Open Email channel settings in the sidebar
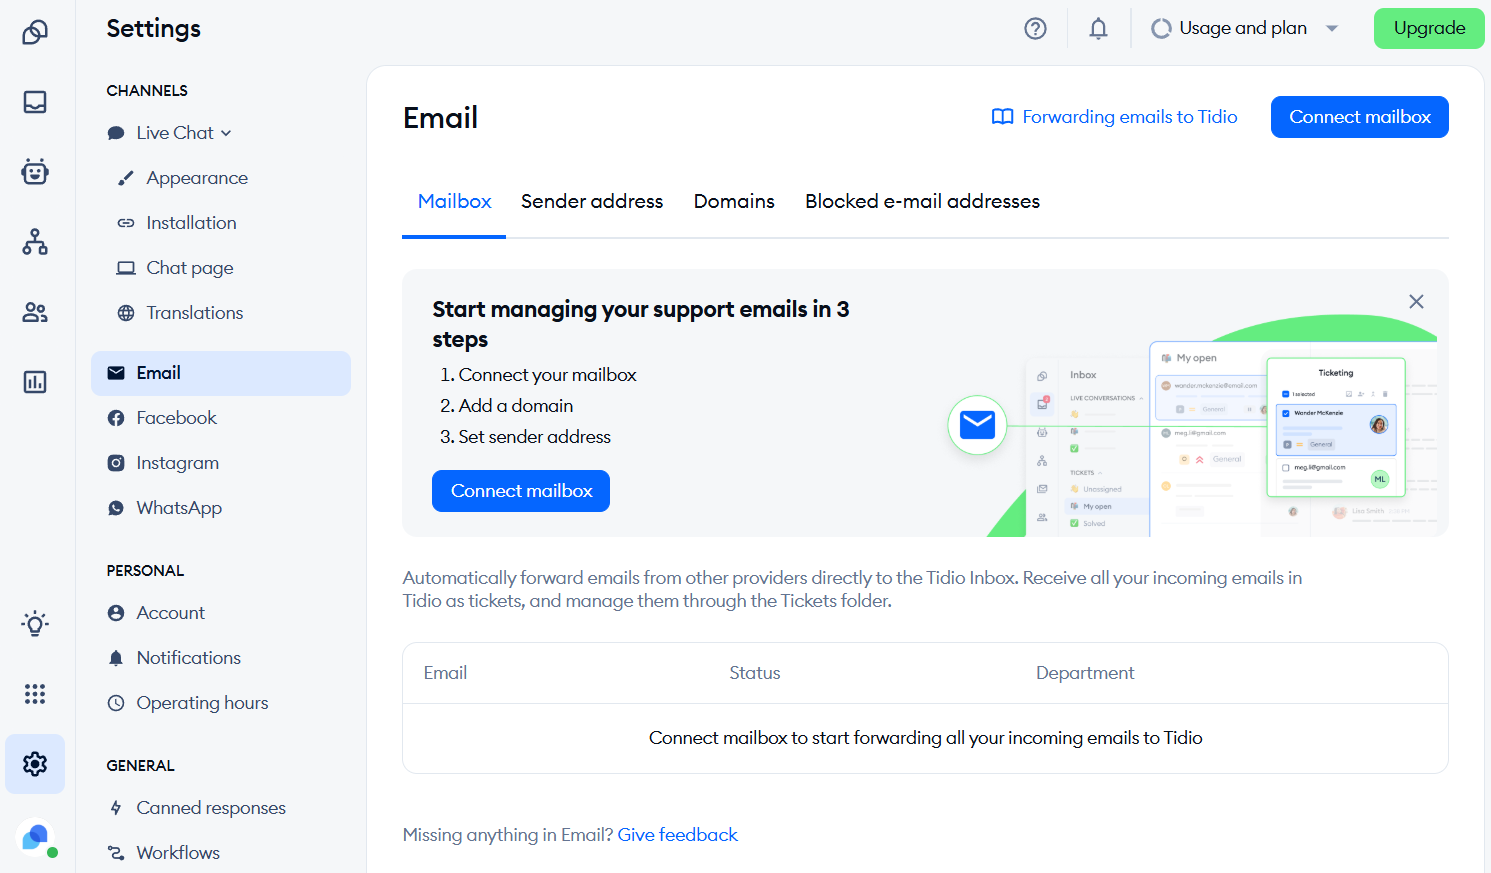 221,373
